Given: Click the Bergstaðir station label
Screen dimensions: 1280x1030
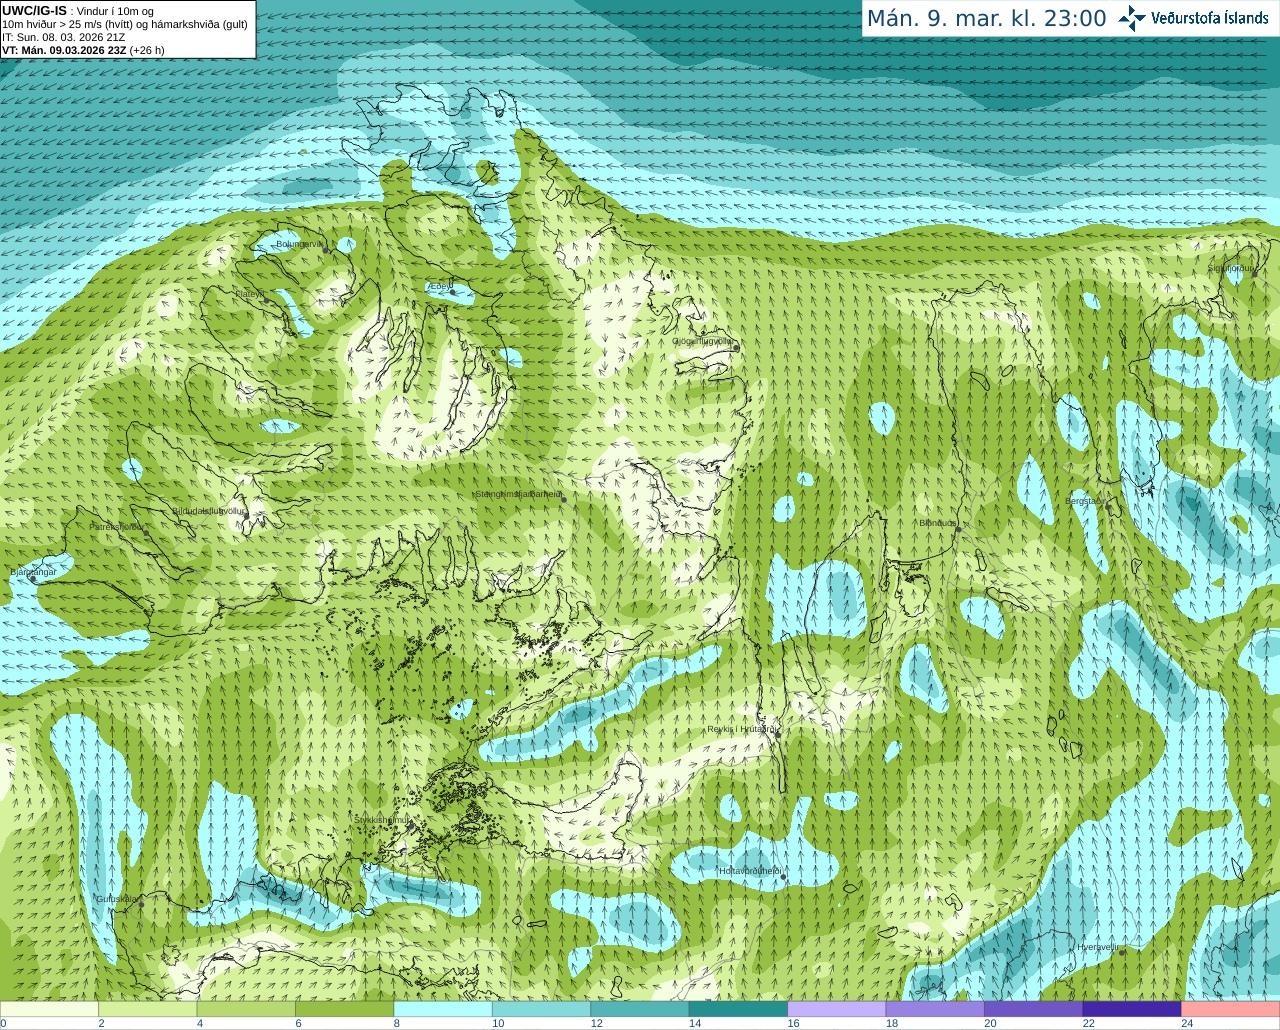Looking at the screenshot, I should click(1084, 501).
